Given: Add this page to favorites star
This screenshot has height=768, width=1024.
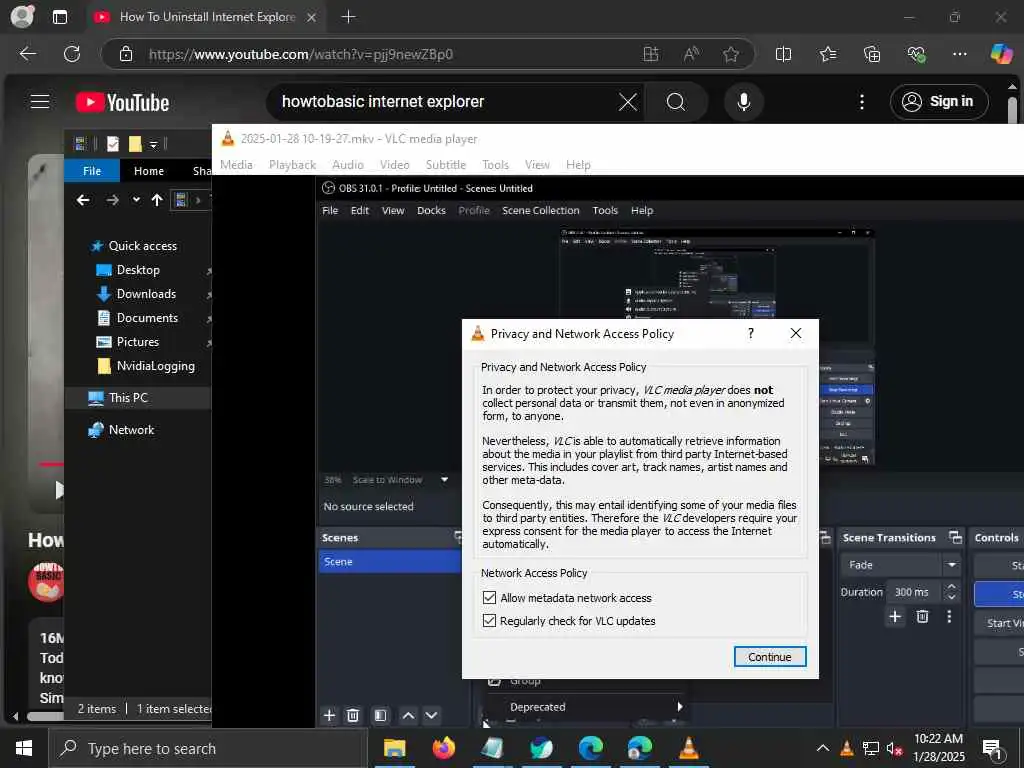Looking at the screenshot, I should click(x=731, y=54).
